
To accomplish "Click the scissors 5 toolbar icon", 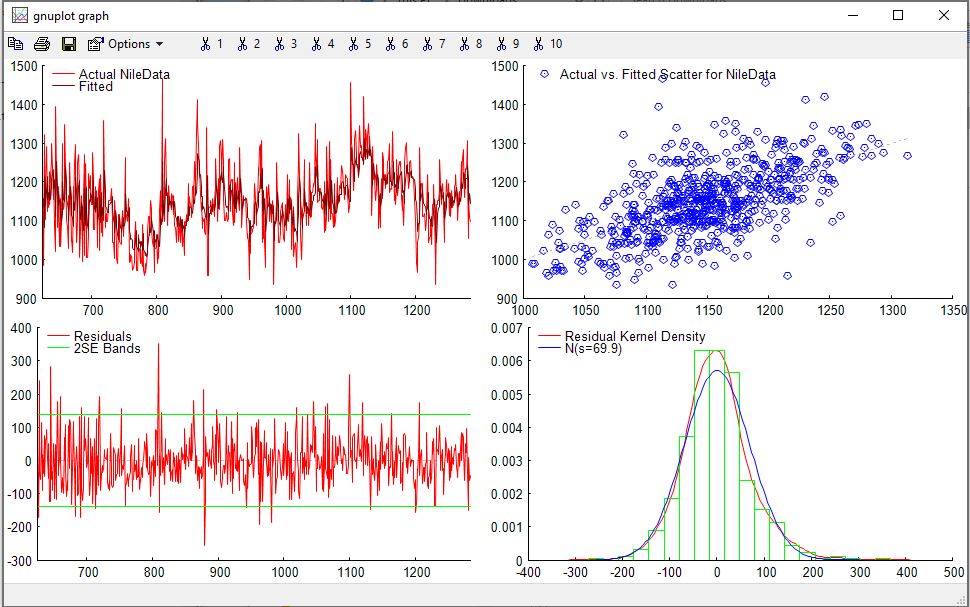I will tap(359, 44).
